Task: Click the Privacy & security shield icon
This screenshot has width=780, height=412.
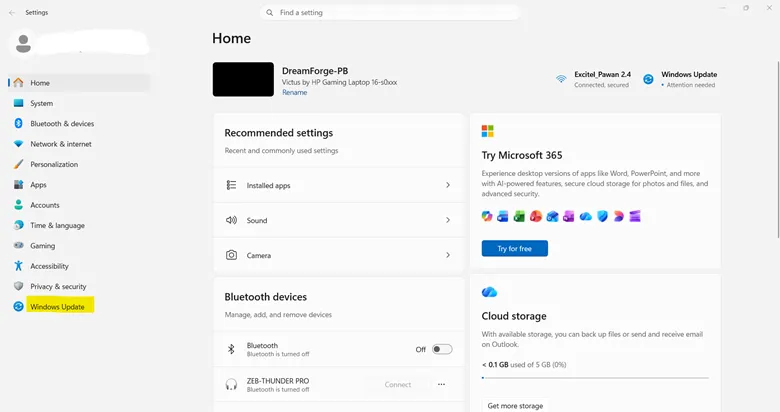Action: pos(18,286)
